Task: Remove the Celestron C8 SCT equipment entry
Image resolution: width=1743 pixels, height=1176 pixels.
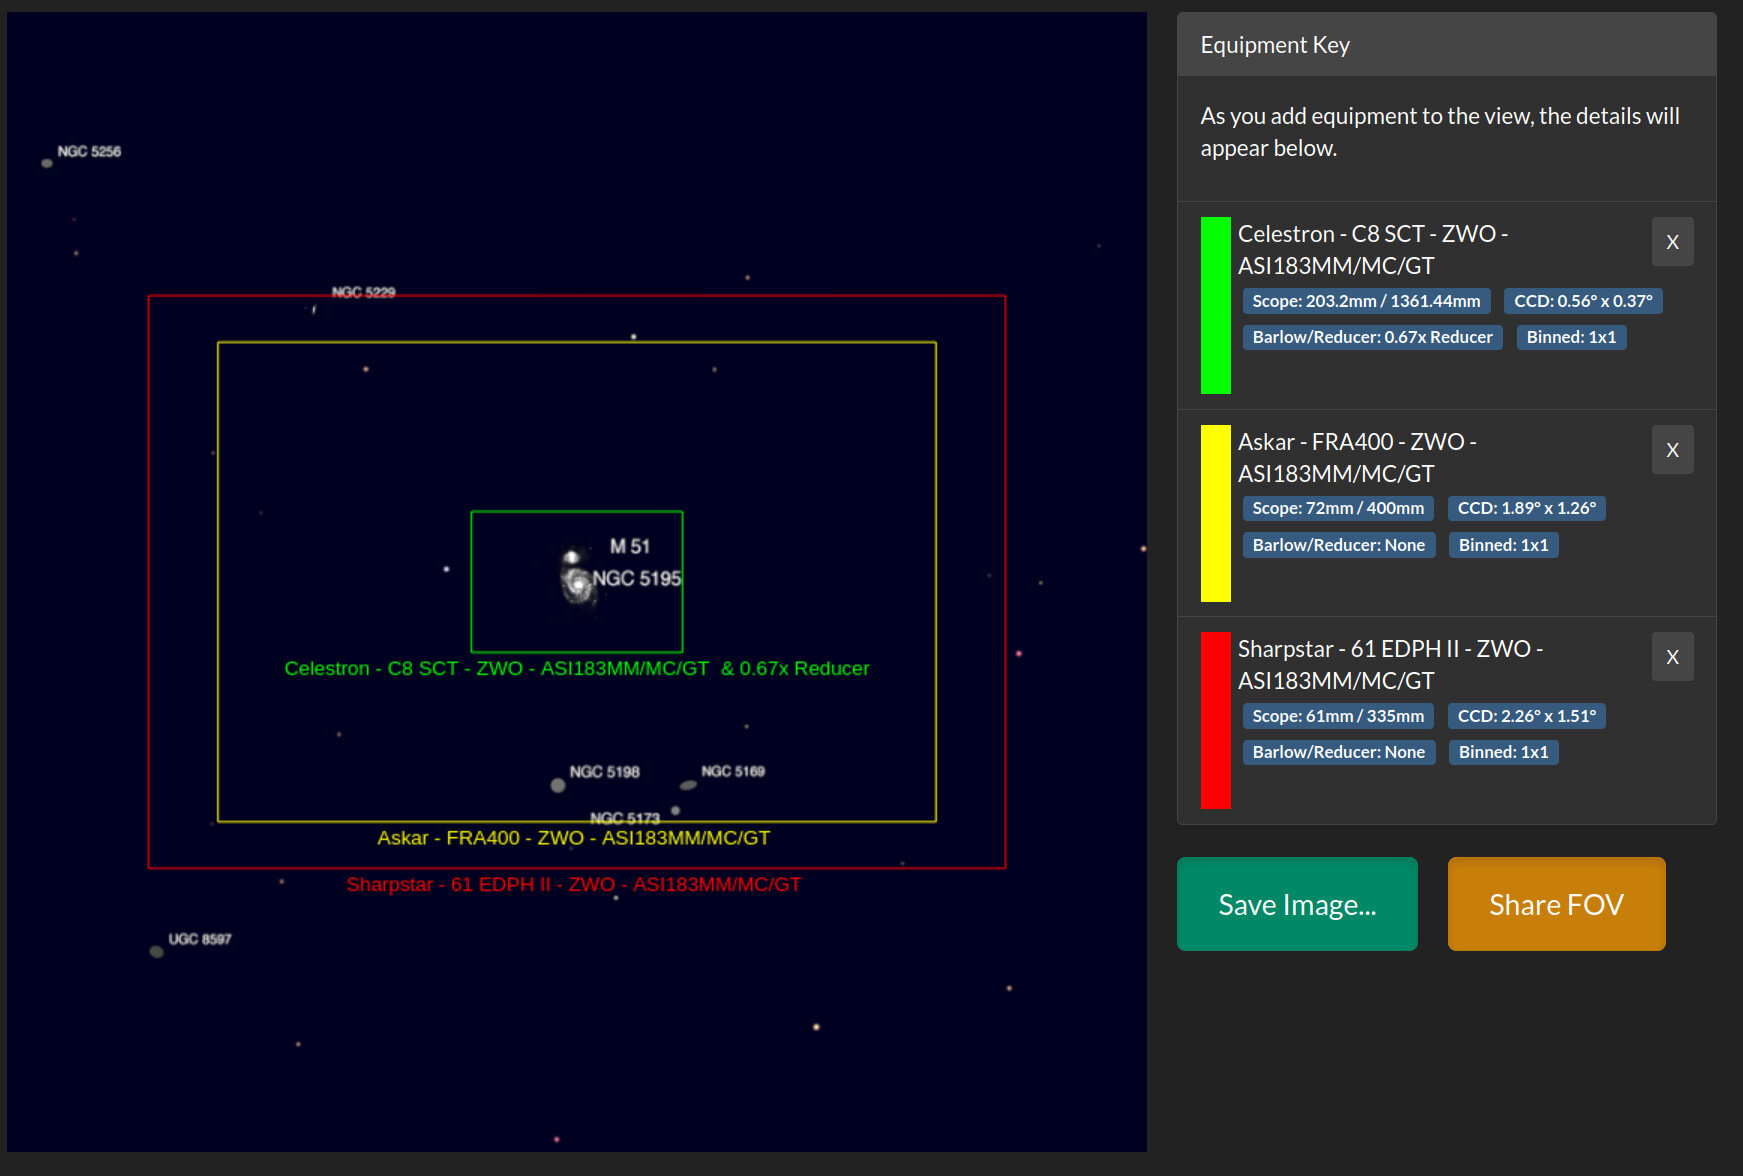Action: click(1672, 242)
